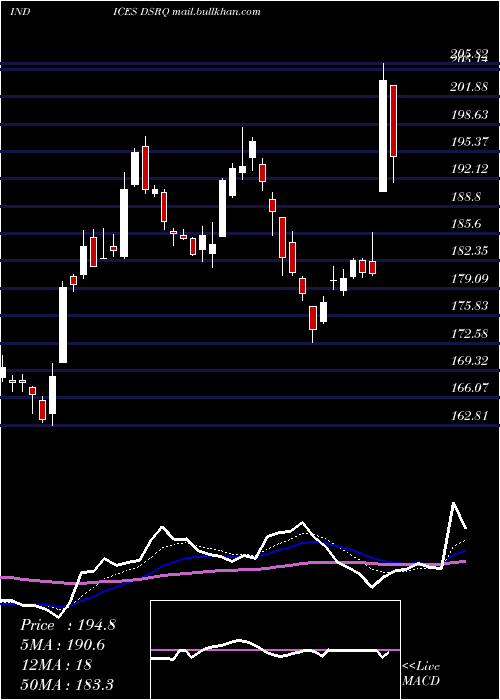Screen dimensions: 500x700
Task: Click the 169.32 price axis label
Action: 469,361
